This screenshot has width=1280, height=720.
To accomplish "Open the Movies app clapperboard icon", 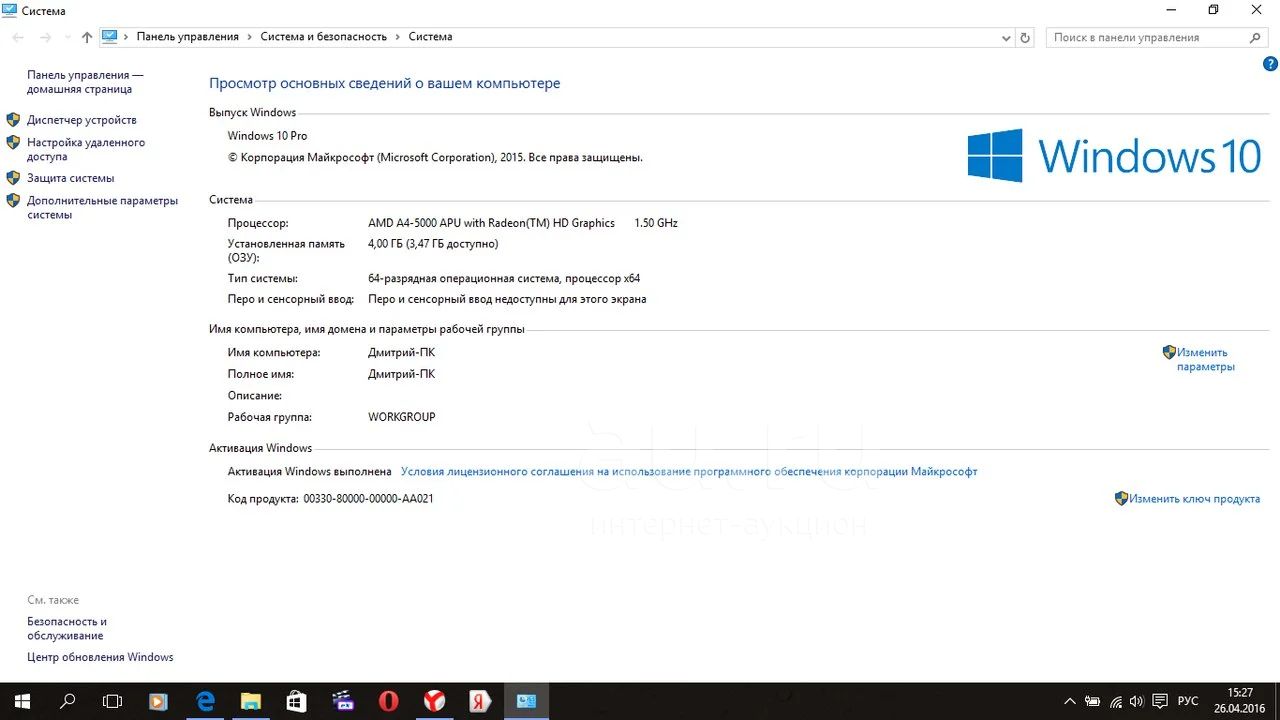I will point(342,701).
